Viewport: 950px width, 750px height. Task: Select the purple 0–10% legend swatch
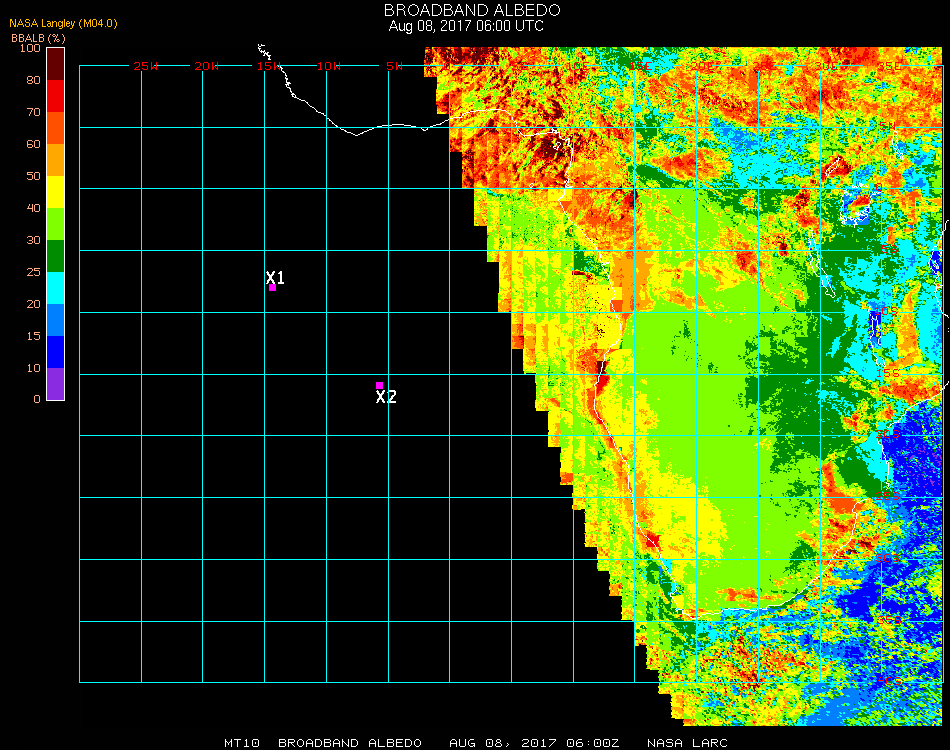(x=56, y=384)
